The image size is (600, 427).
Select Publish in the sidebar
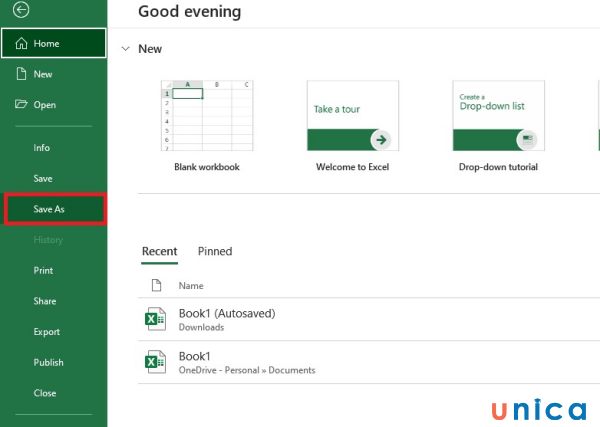(x=54, y=362)
